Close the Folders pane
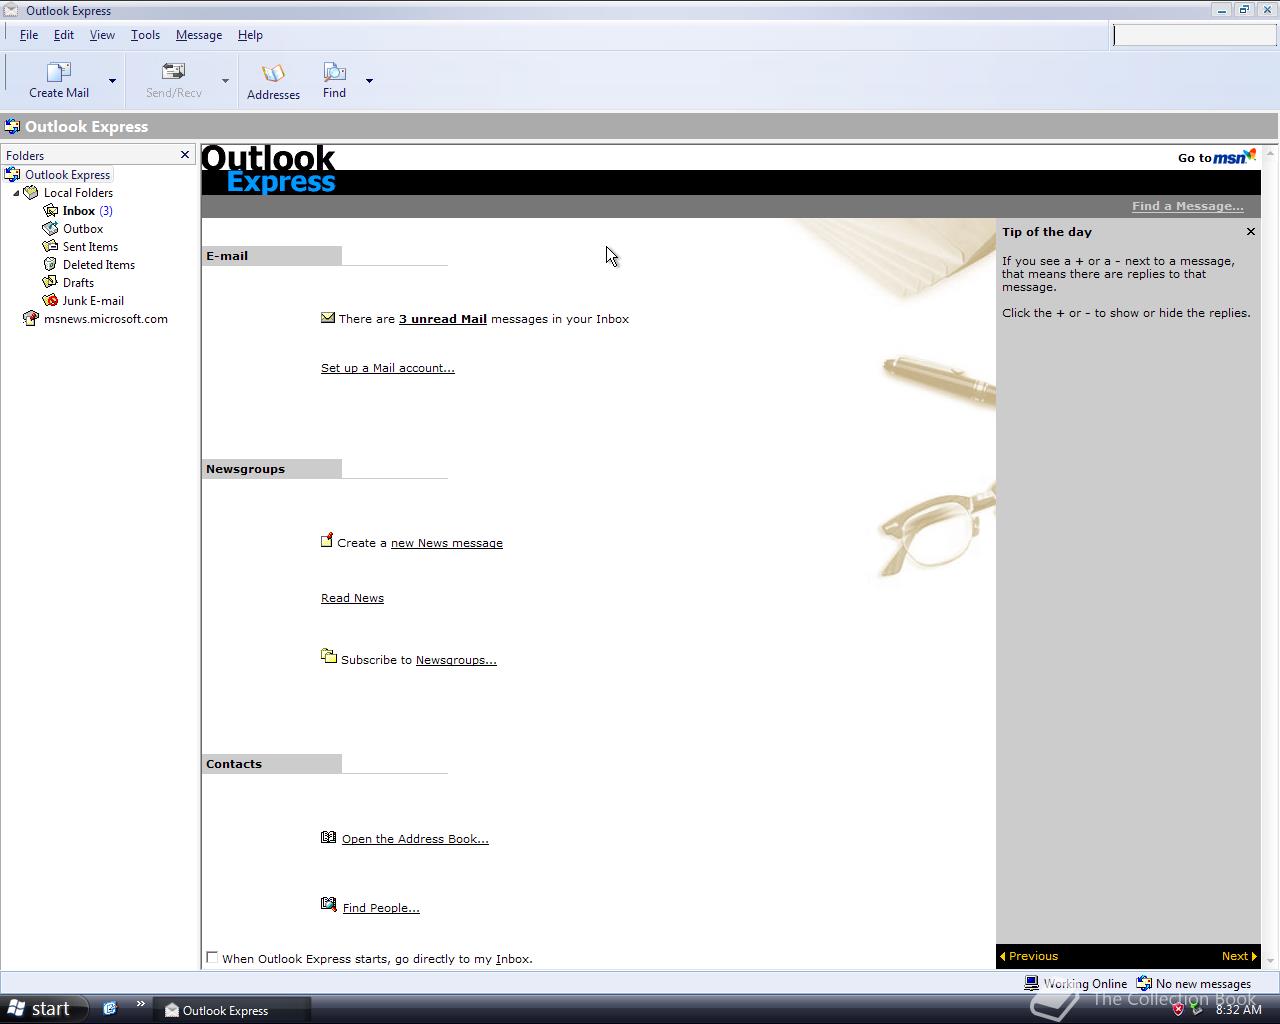Screen dimensions: 1280x1024 [185, 155]
